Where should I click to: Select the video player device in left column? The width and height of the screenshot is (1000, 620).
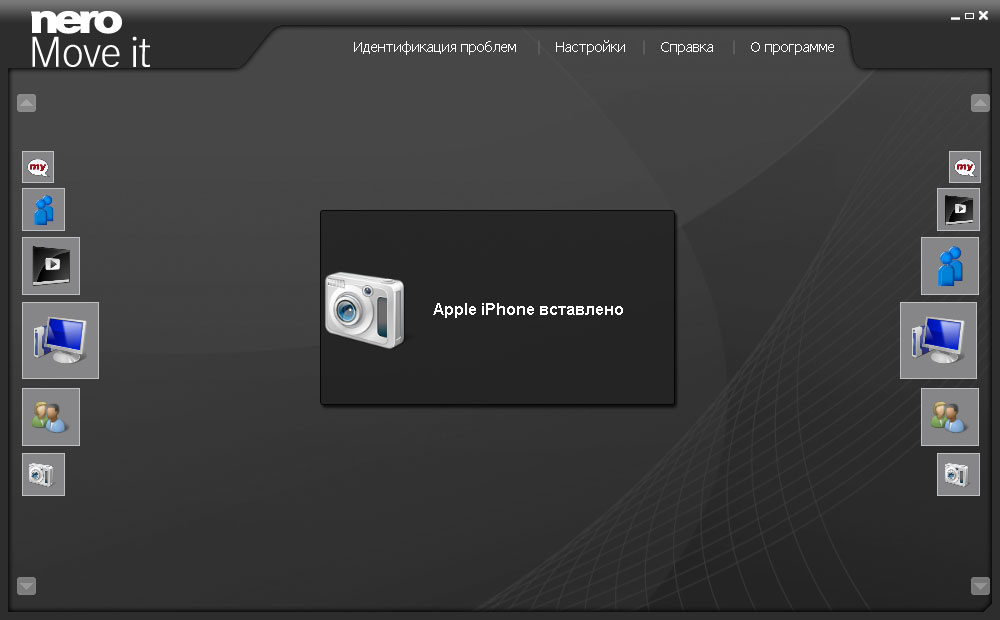point(51,266)
